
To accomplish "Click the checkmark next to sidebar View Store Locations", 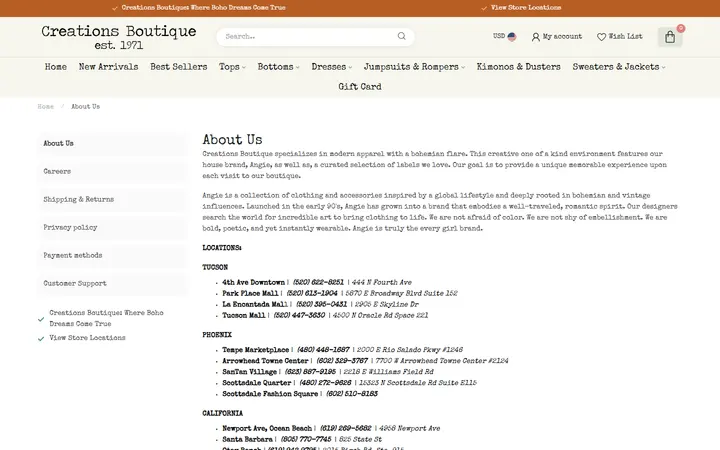I will 41,338.
